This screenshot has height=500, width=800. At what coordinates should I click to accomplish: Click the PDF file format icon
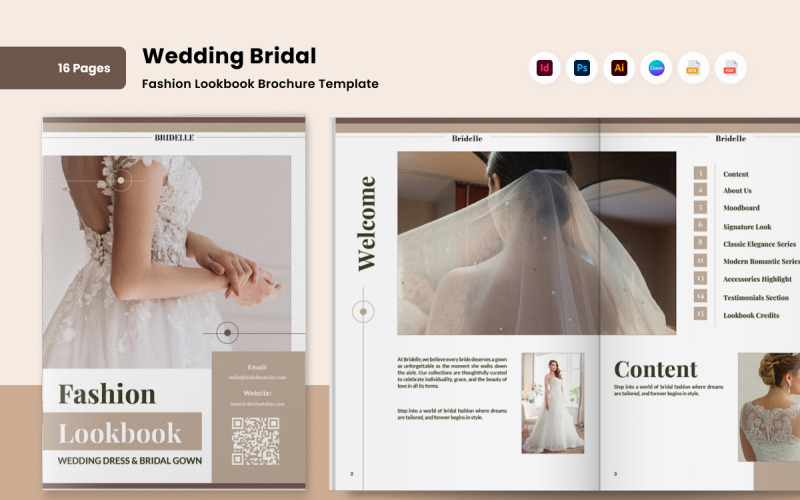point(731,68)
